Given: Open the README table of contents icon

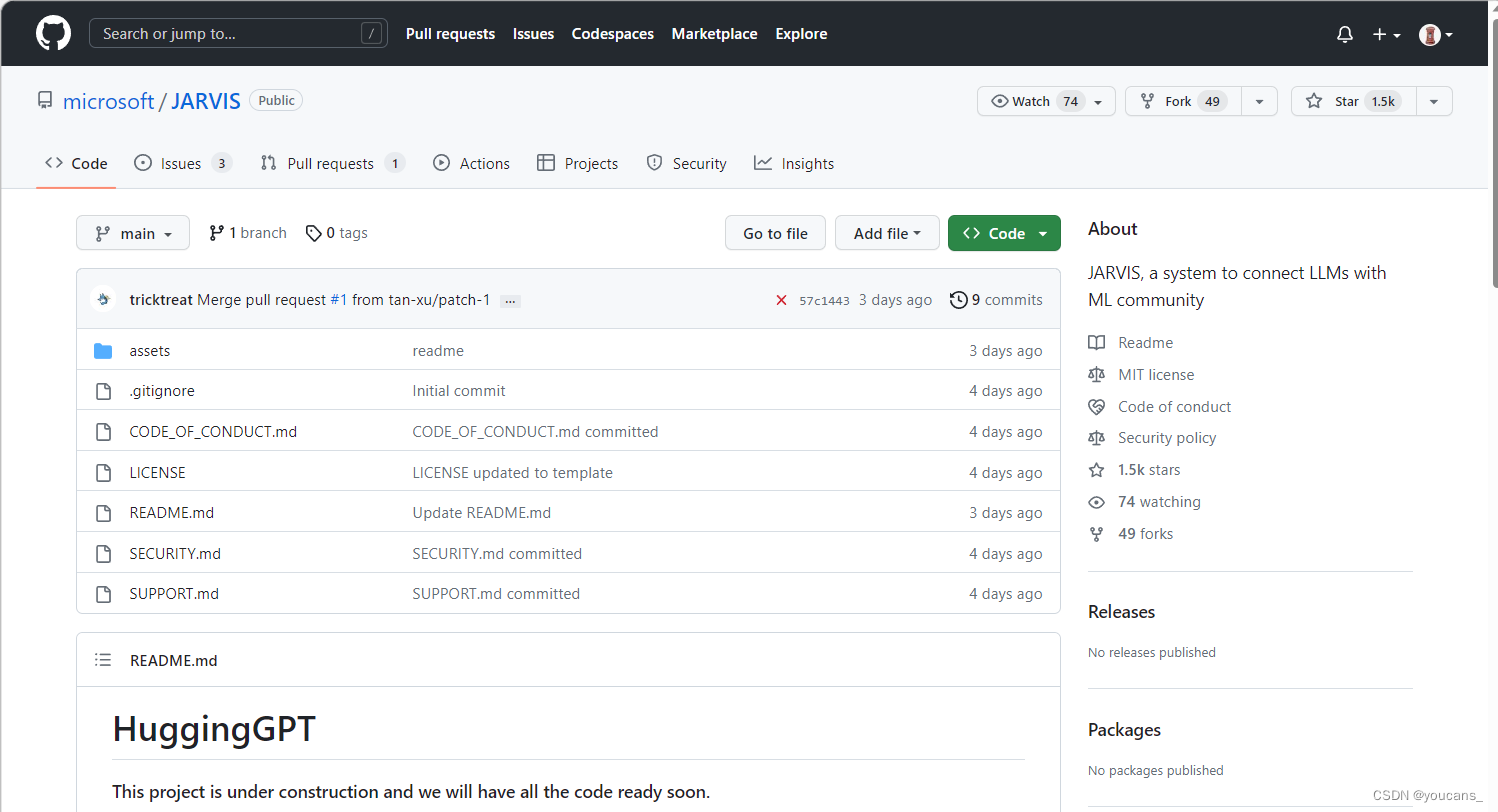Looking at the screenshot, I should (x=103, y=660).
